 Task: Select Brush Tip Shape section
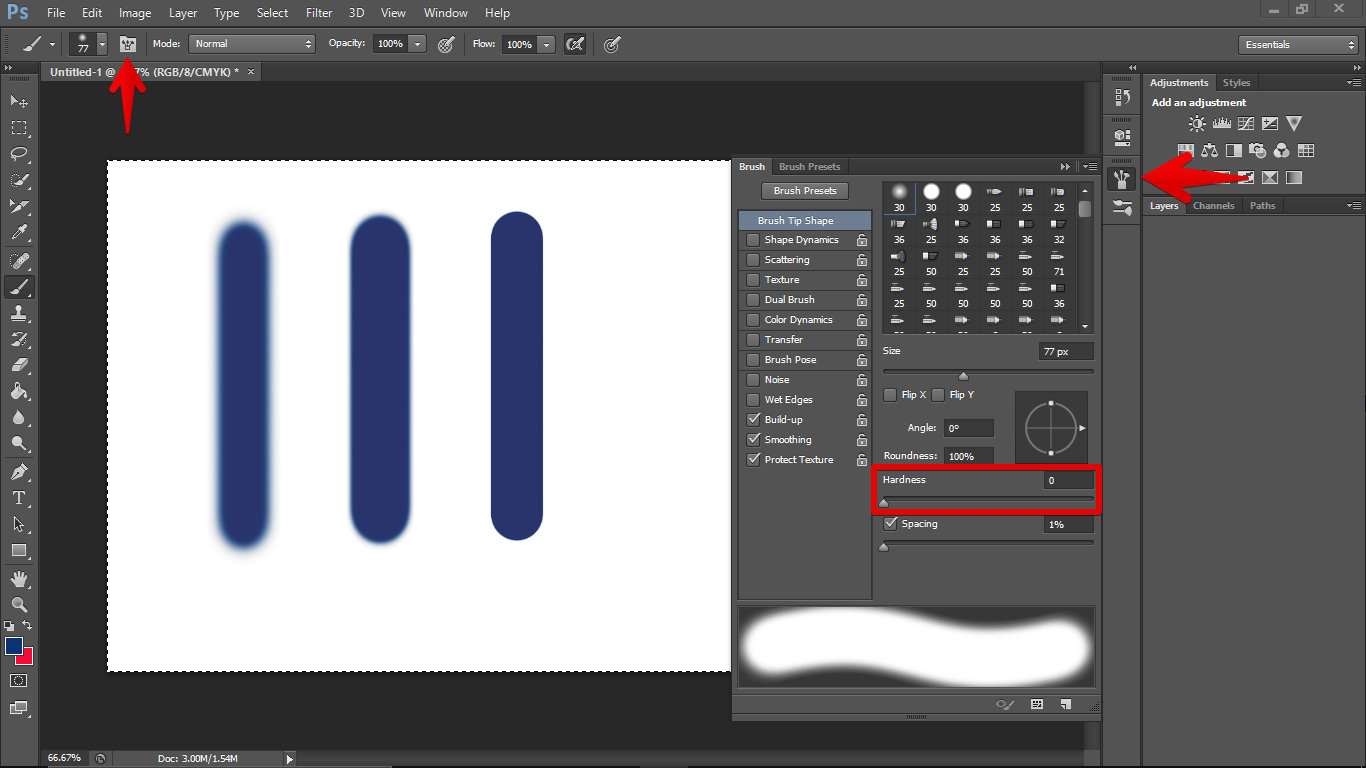coord(795,220)
